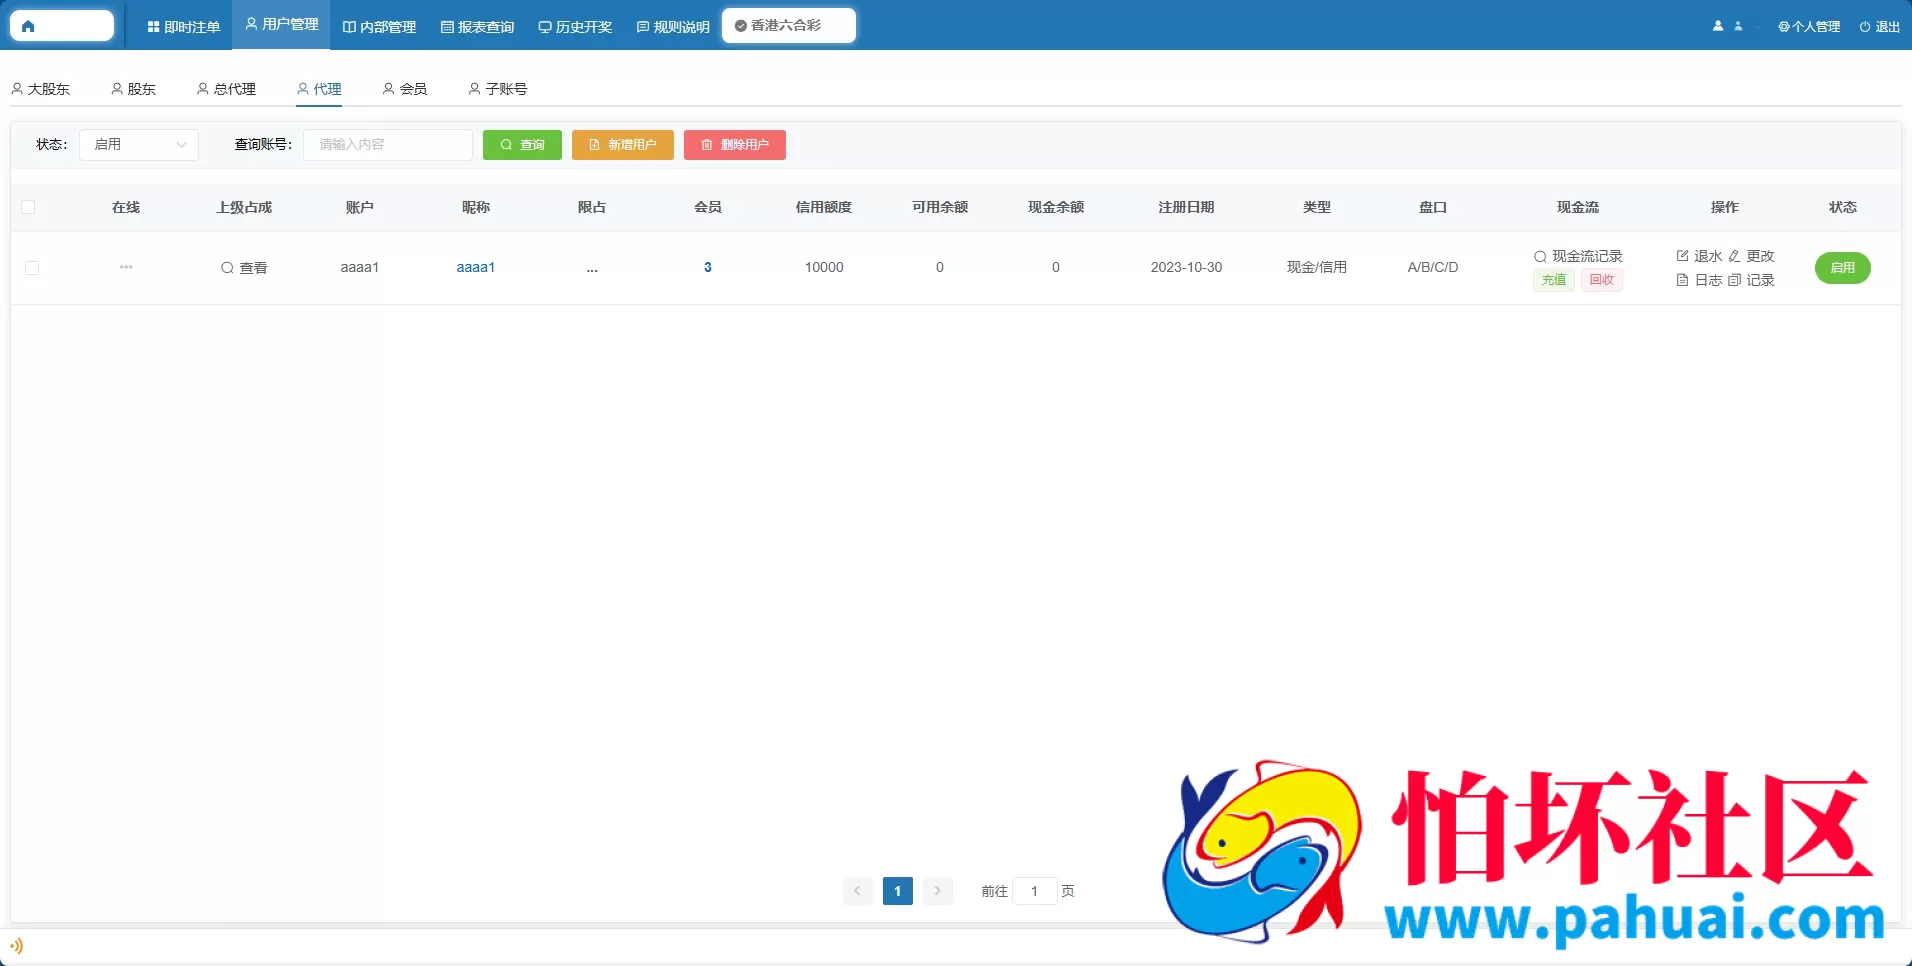Screen dimensions: 1912x966
Task: Click the orange 新增用户 button
Action: 623,145
